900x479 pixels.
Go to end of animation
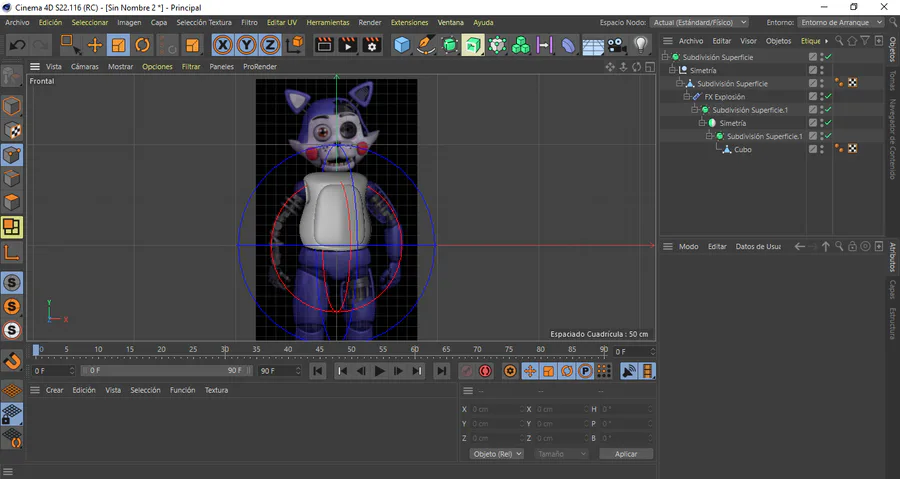point(441,371)
